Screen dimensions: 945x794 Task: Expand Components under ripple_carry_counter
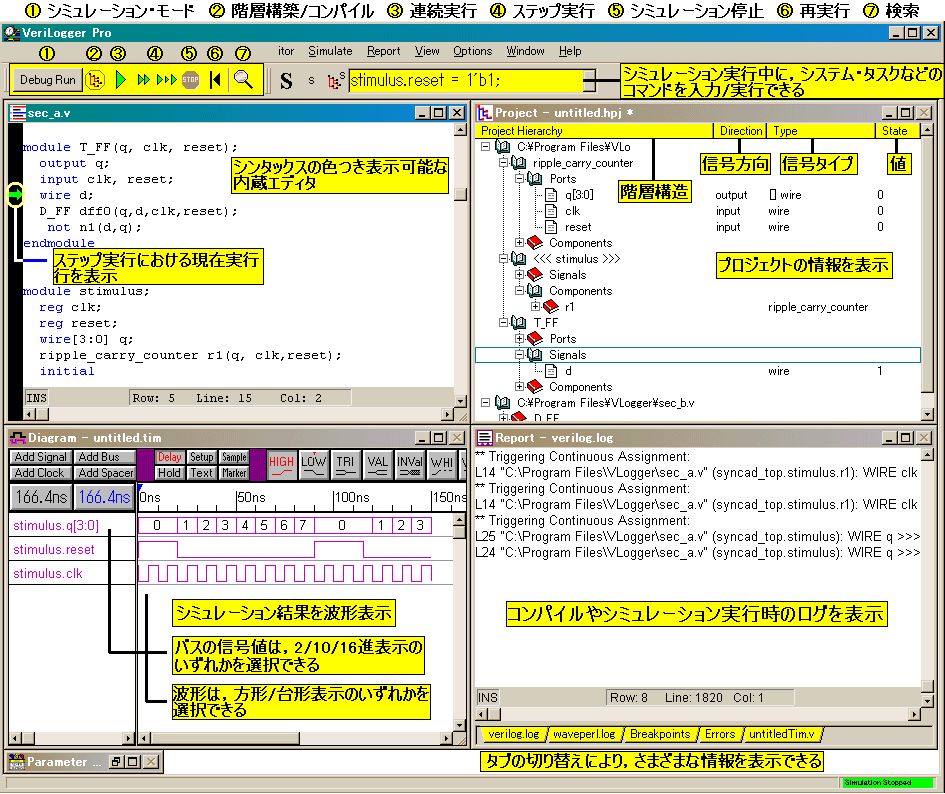pos(520,243)
